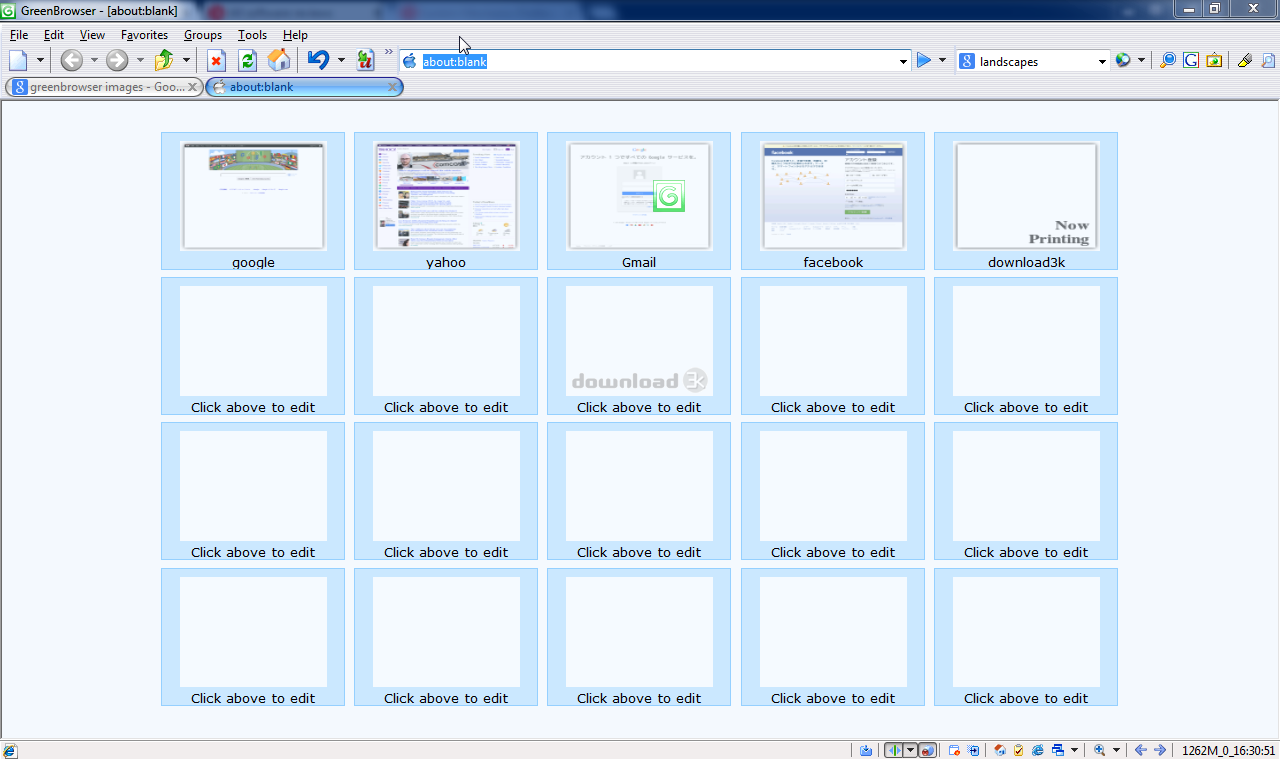Click the landscapes search input field
This screenshot has height=760, width=1280.
(x=1035, y=62)
